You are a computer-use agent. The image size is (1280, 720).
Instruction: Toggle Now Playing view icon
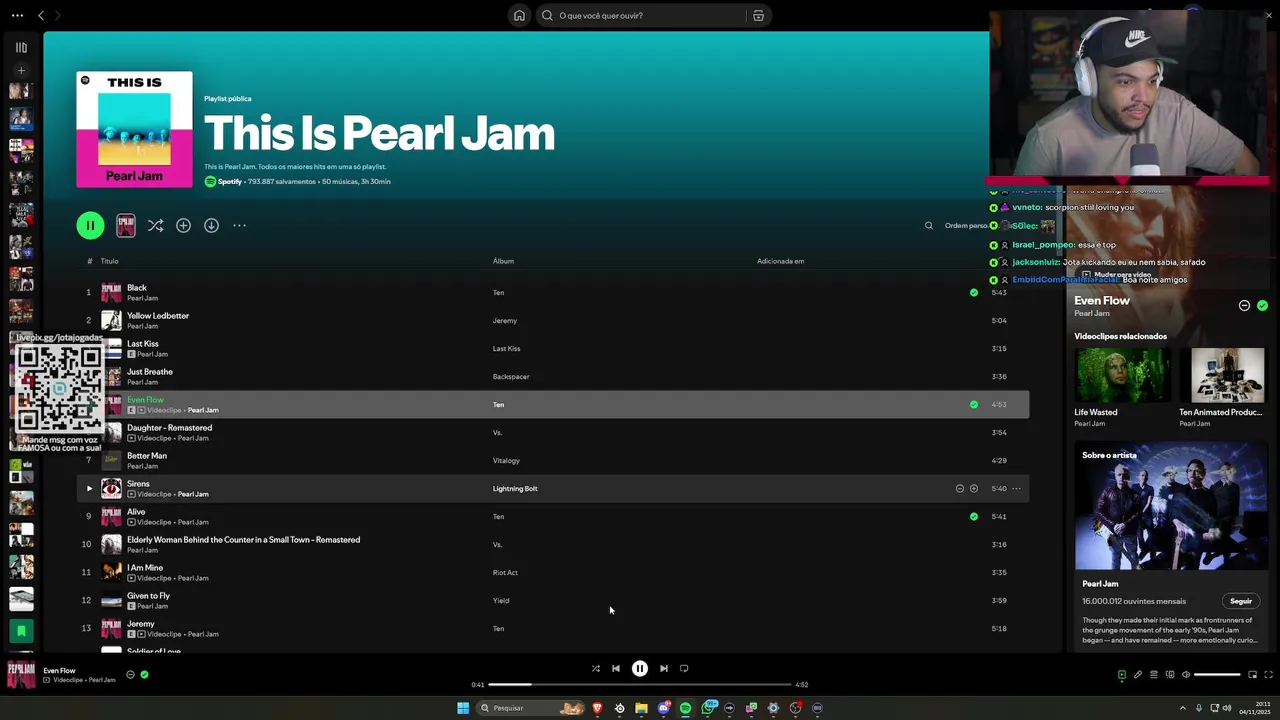[1121, 675]
